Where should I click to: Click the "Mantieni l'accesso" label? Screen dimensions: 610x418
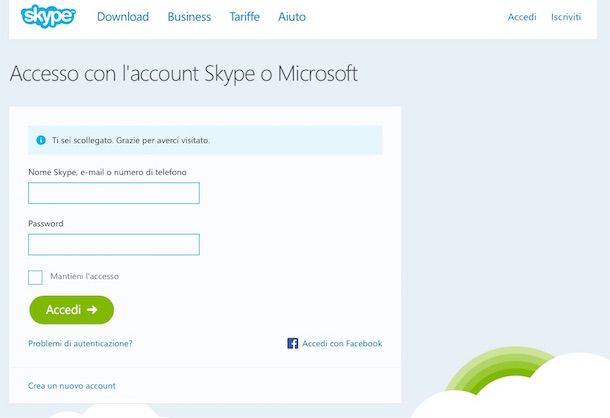[84, 276]
